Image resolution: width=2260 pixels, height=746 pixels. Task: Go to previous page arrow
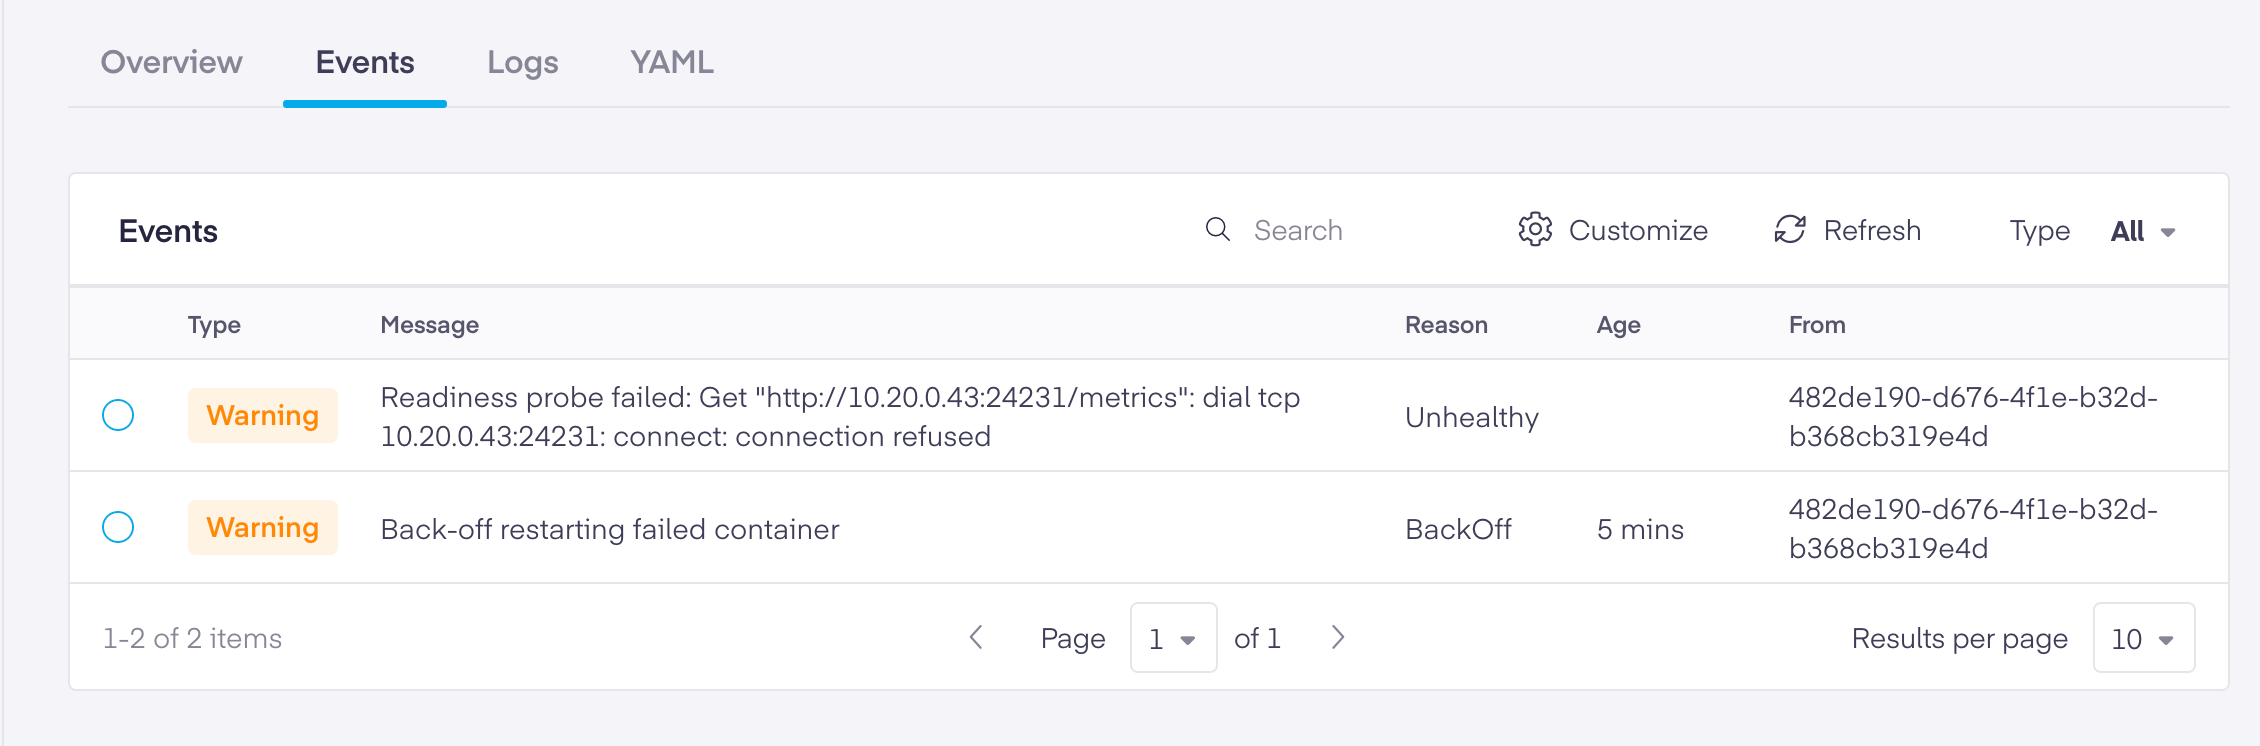coord(977,638)
